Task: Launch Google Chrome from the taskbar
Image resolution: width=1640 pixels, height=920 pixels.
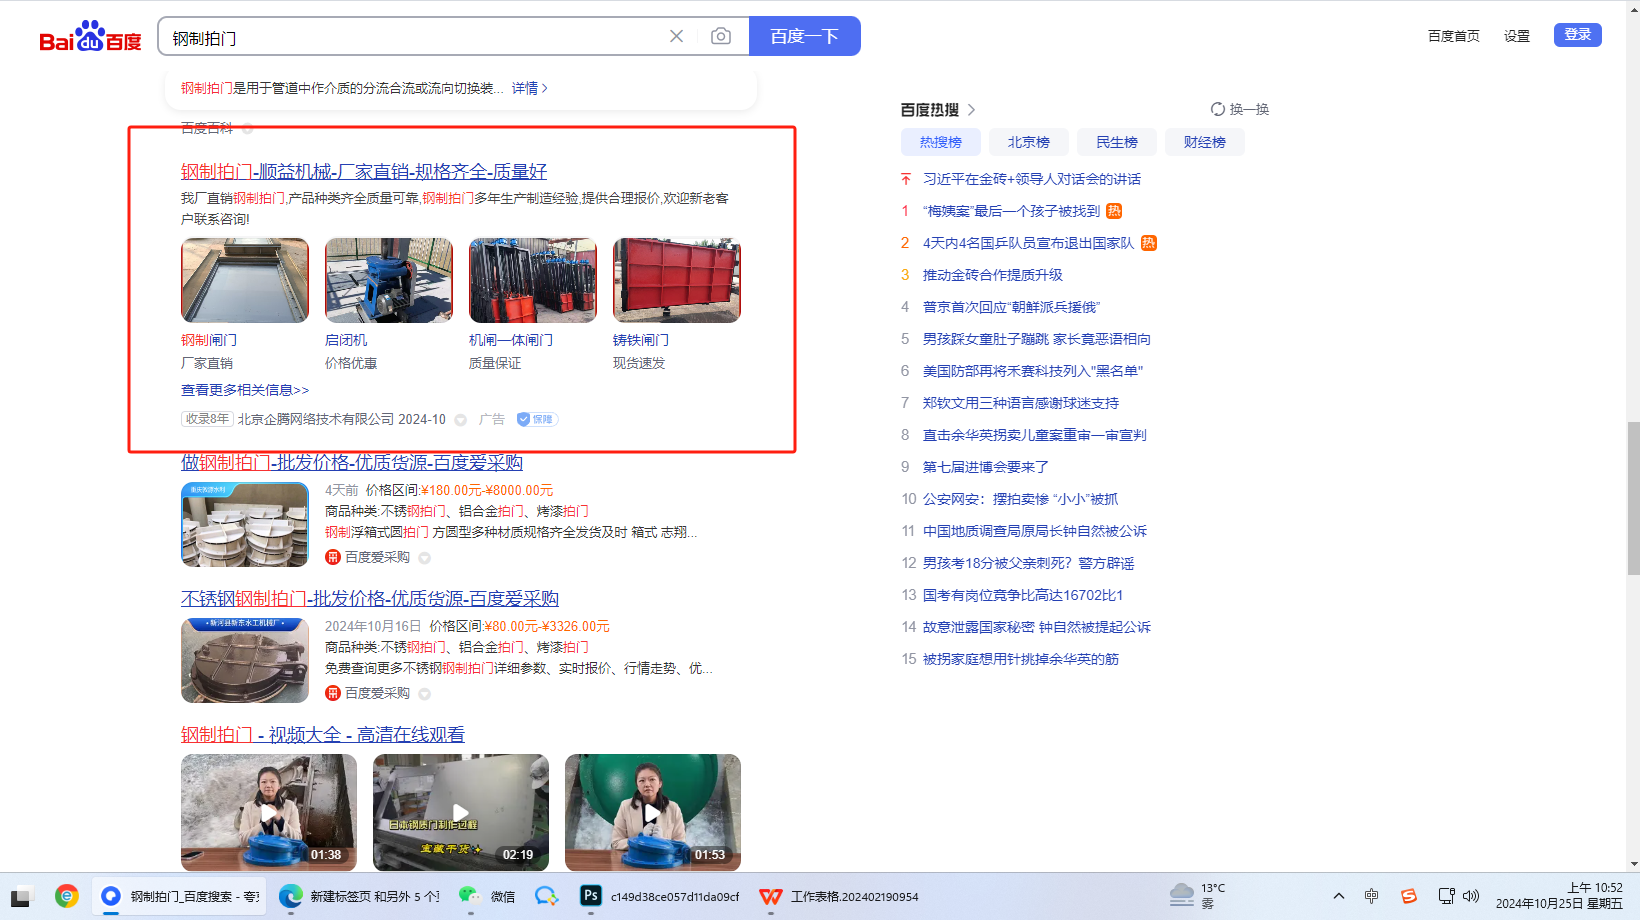Action: (67, 896)
